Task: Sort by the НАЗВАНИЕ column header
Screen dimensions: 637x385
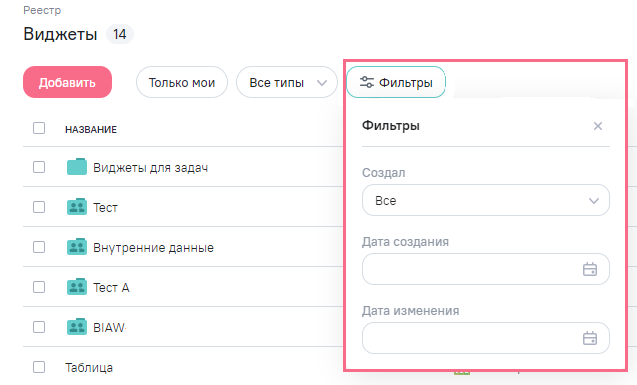Action: (91, 130)
